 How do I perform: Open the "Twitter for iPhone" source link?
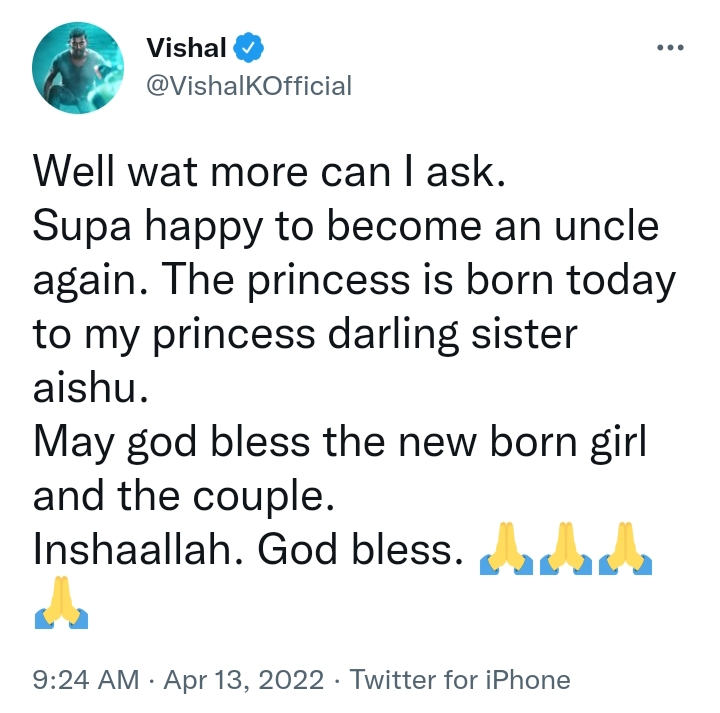coord(460,681)
